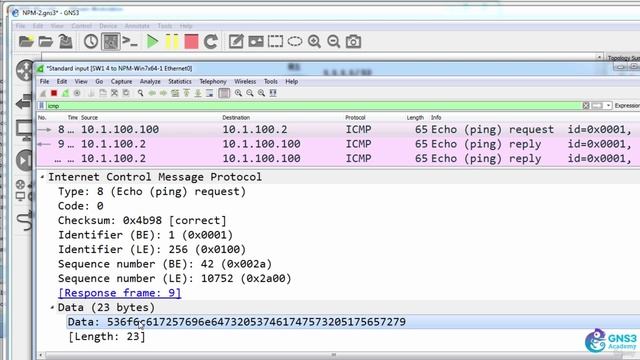The width and height of the screenshot is (640, 360).
Task: Open Wireshark Analyze menu
Action: [150, 82]
